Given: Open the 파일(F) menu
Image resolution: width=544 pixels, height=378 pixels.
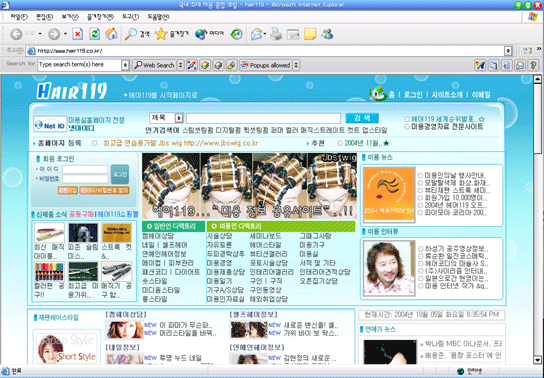Looking at the screenshot, I should pos(19,17).
